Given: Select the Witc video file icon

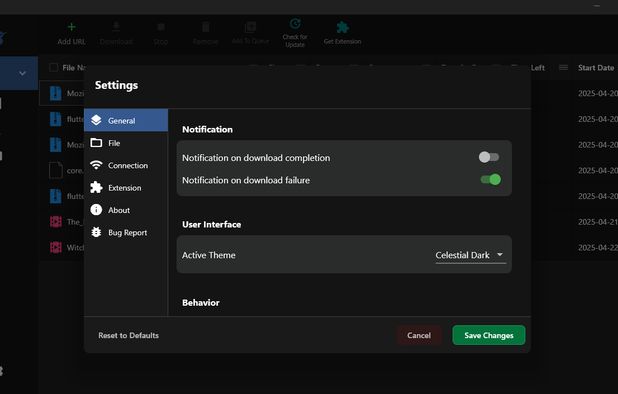Looking at the screenshot, I should (x=56, y=247).
